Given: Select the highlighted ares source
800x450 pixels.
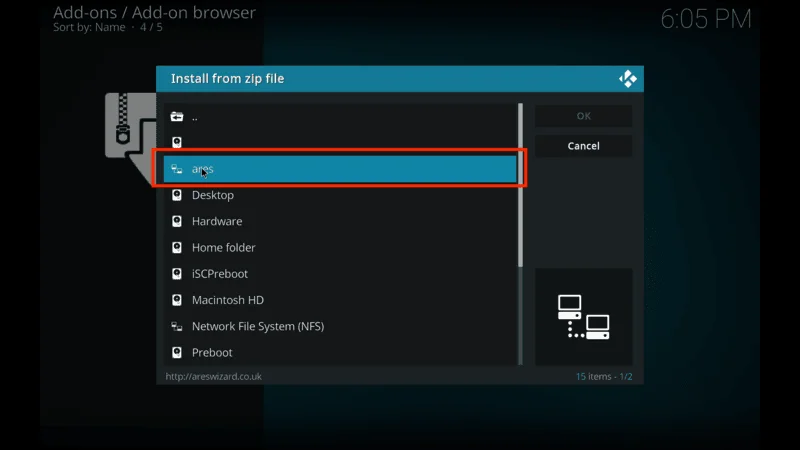Looking at the screenshot, I should pyautogui.click(x=340, y=169).
